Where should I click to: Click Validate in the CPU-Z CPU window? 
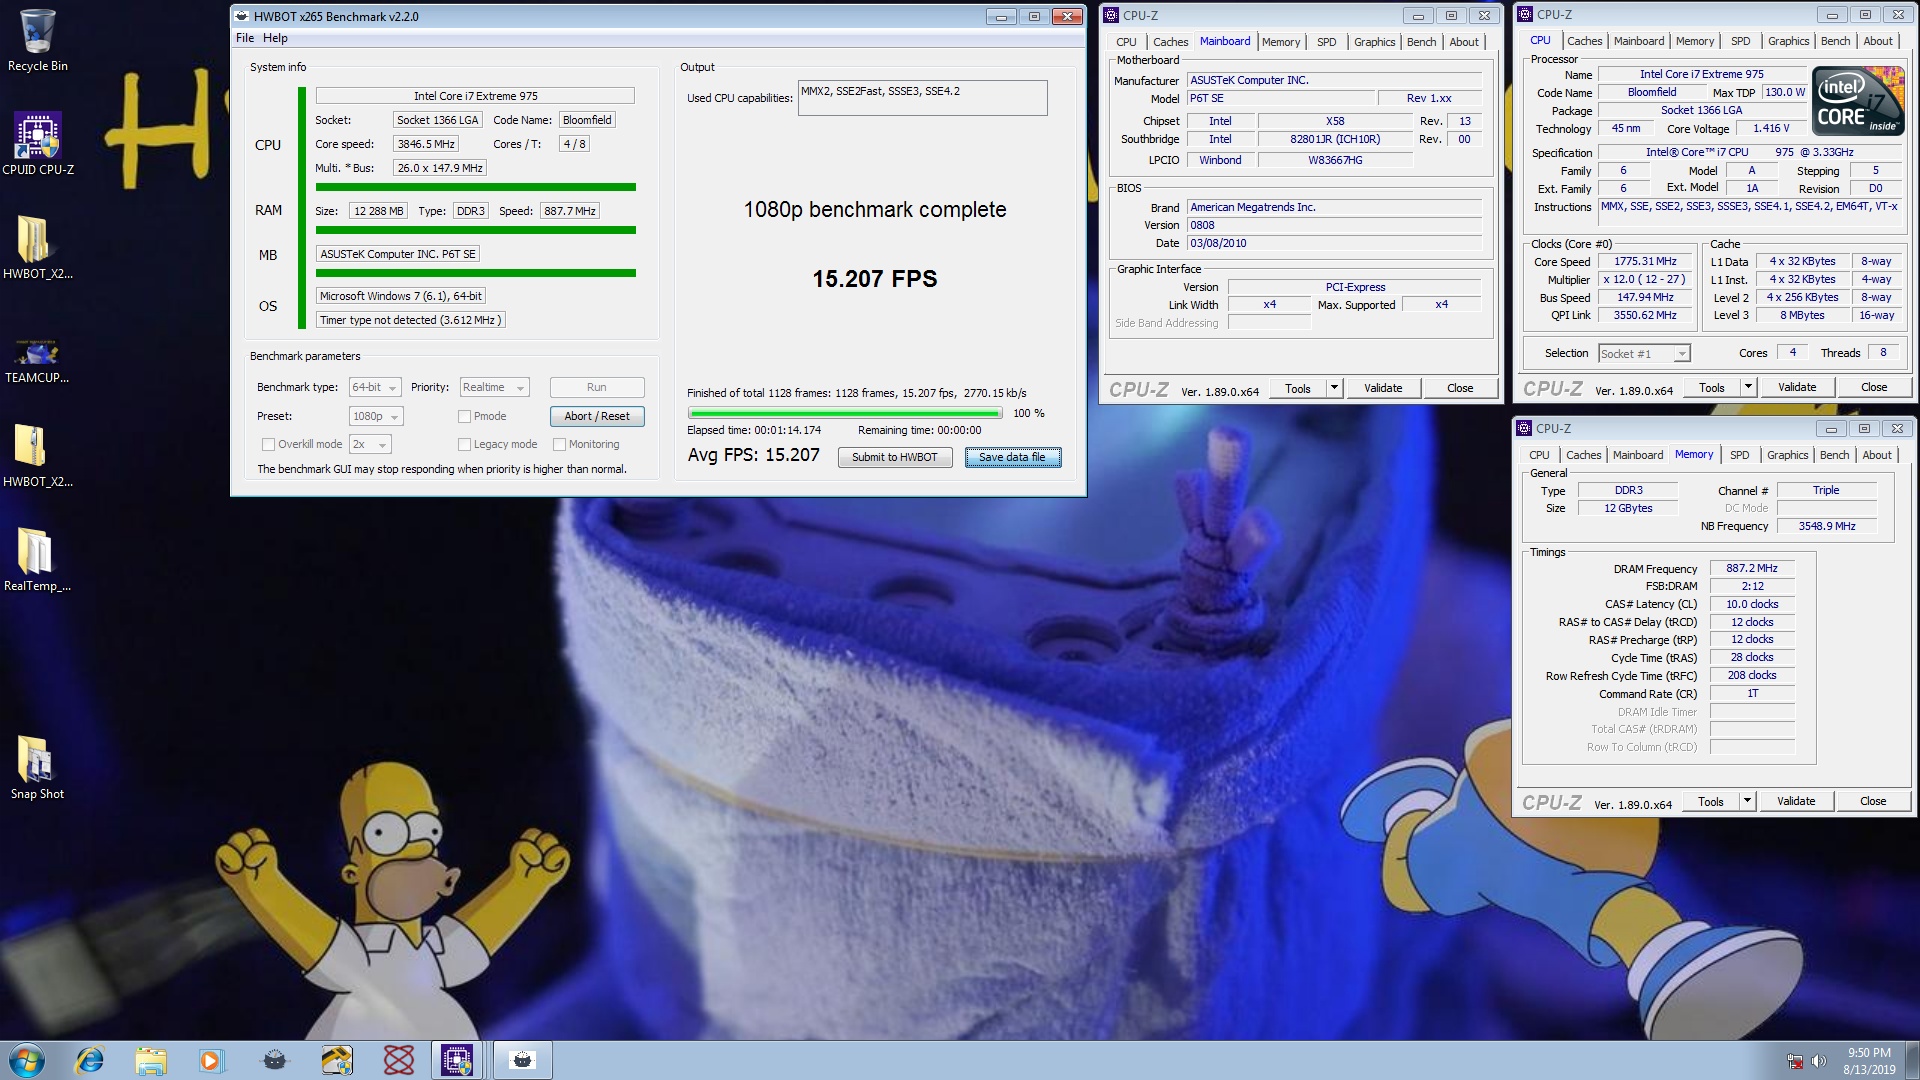pos(1797,387)
